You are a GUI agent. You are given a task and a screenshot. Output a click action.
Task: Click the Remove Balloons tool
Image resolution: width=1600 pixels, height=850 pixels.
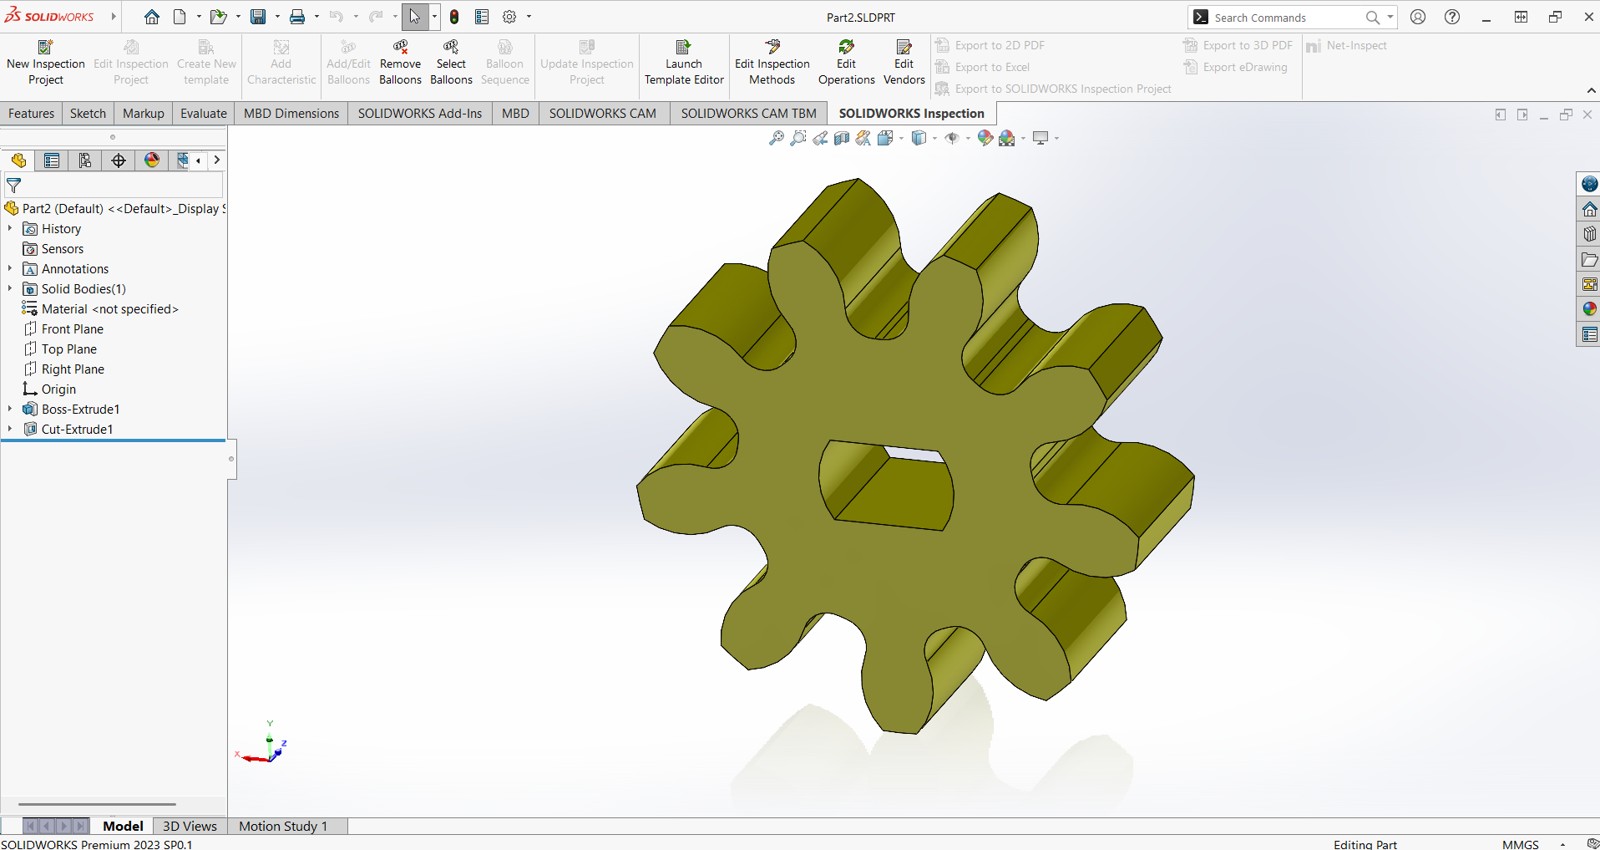(x=400, y=63)
